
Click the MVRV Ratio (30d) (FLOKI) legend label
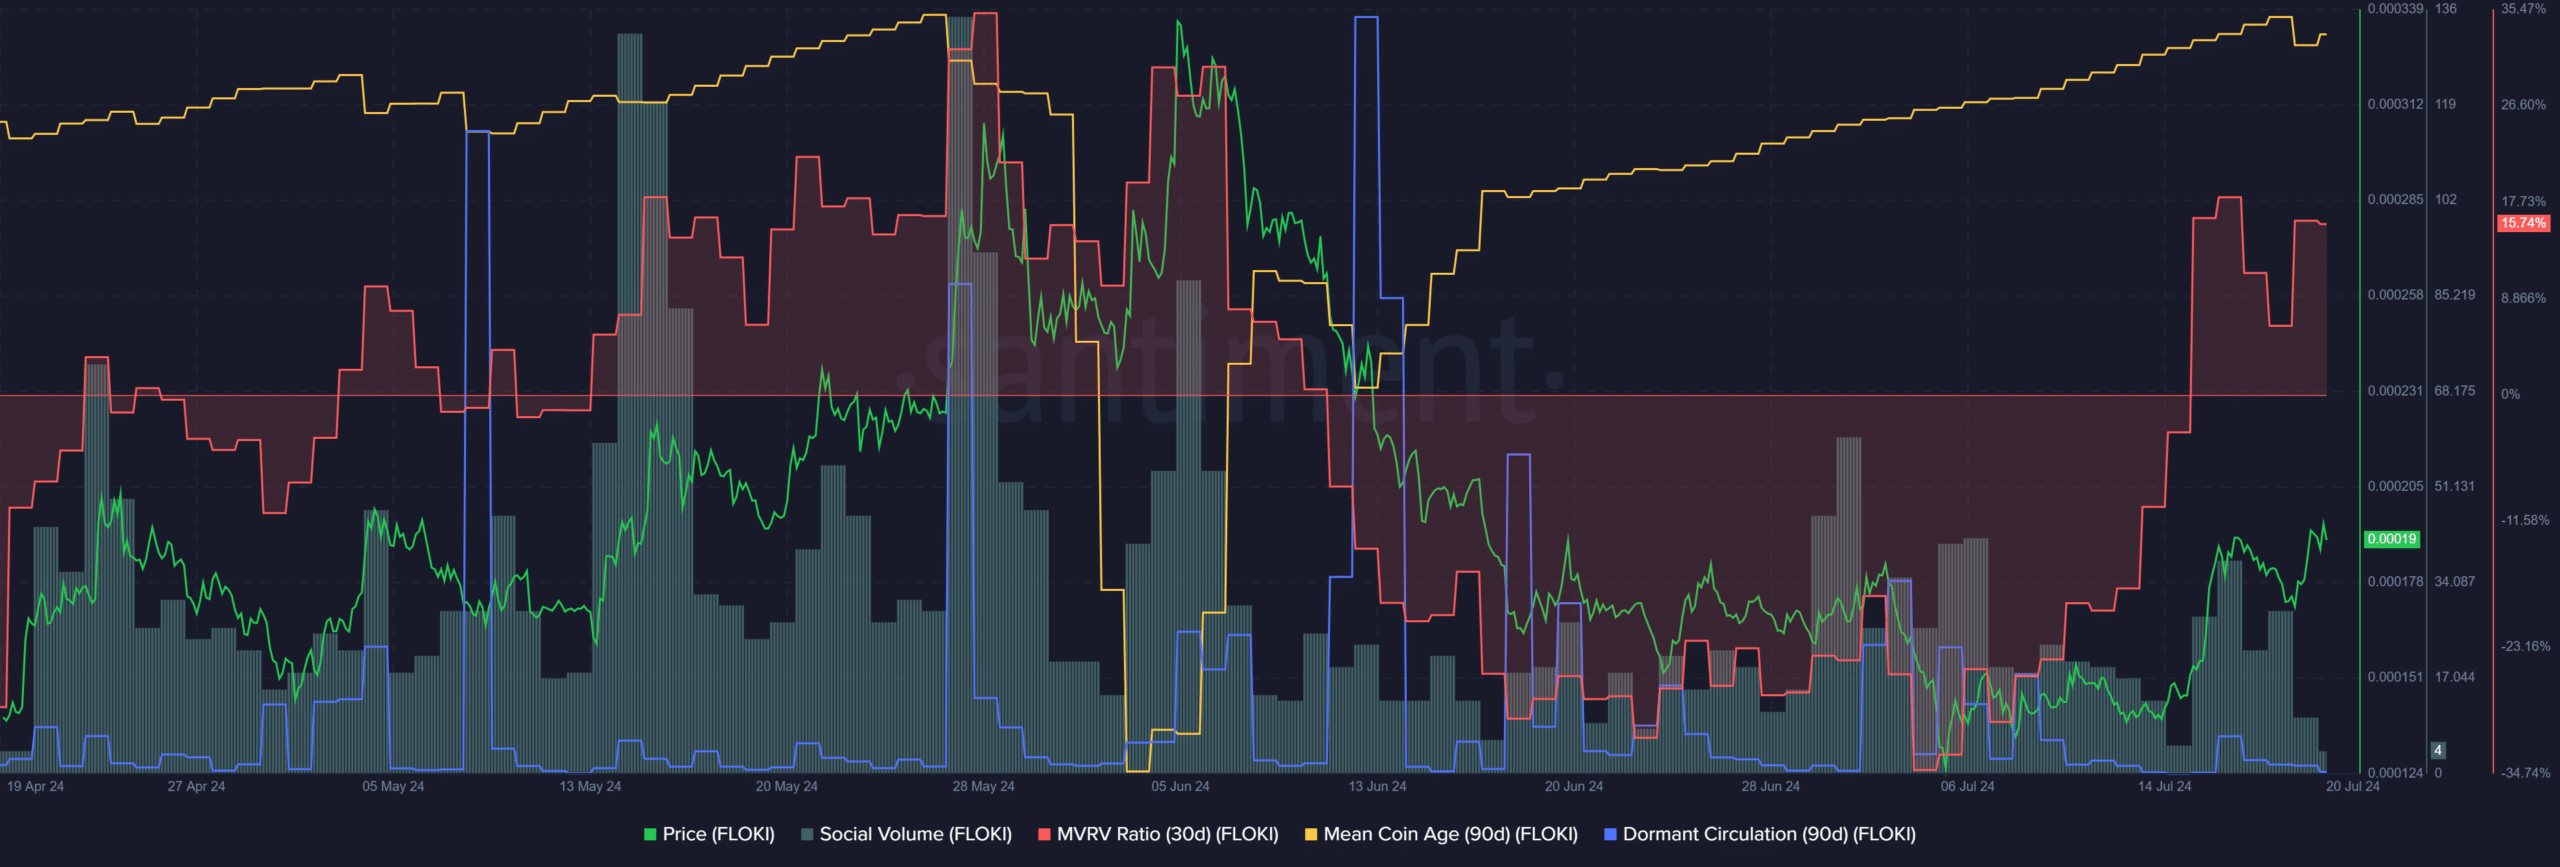1167,834
